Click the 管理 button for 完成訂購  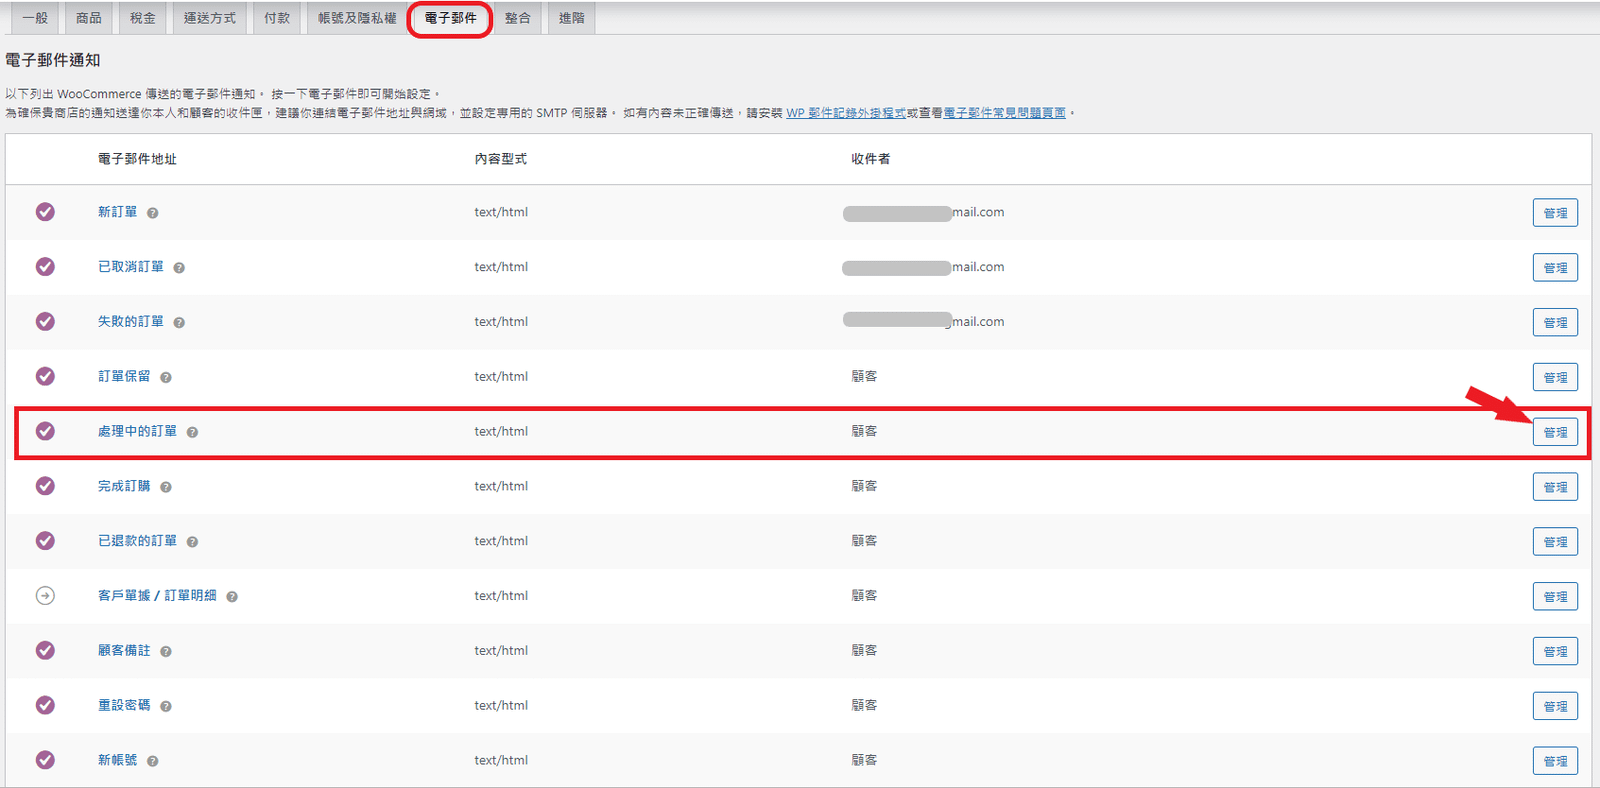[1555, 487]
